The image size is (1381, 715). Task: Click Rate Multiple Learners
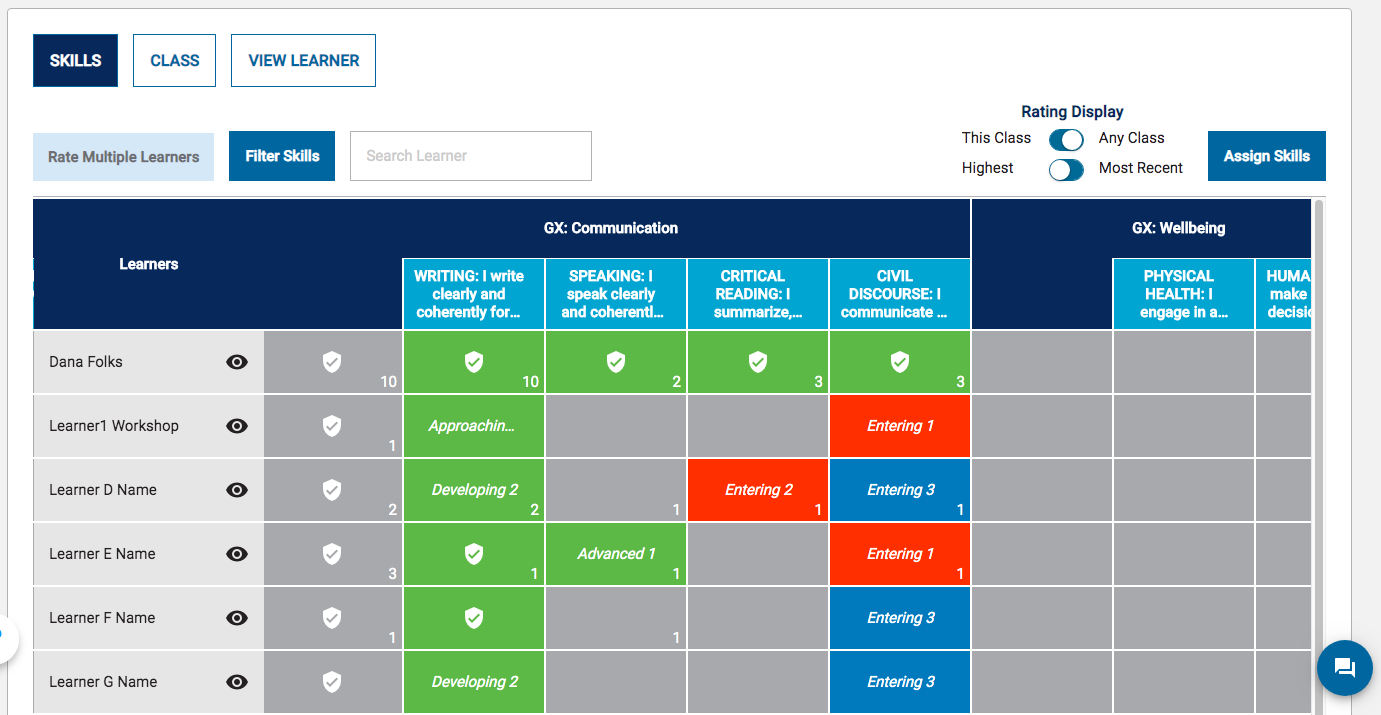(122, 156)
